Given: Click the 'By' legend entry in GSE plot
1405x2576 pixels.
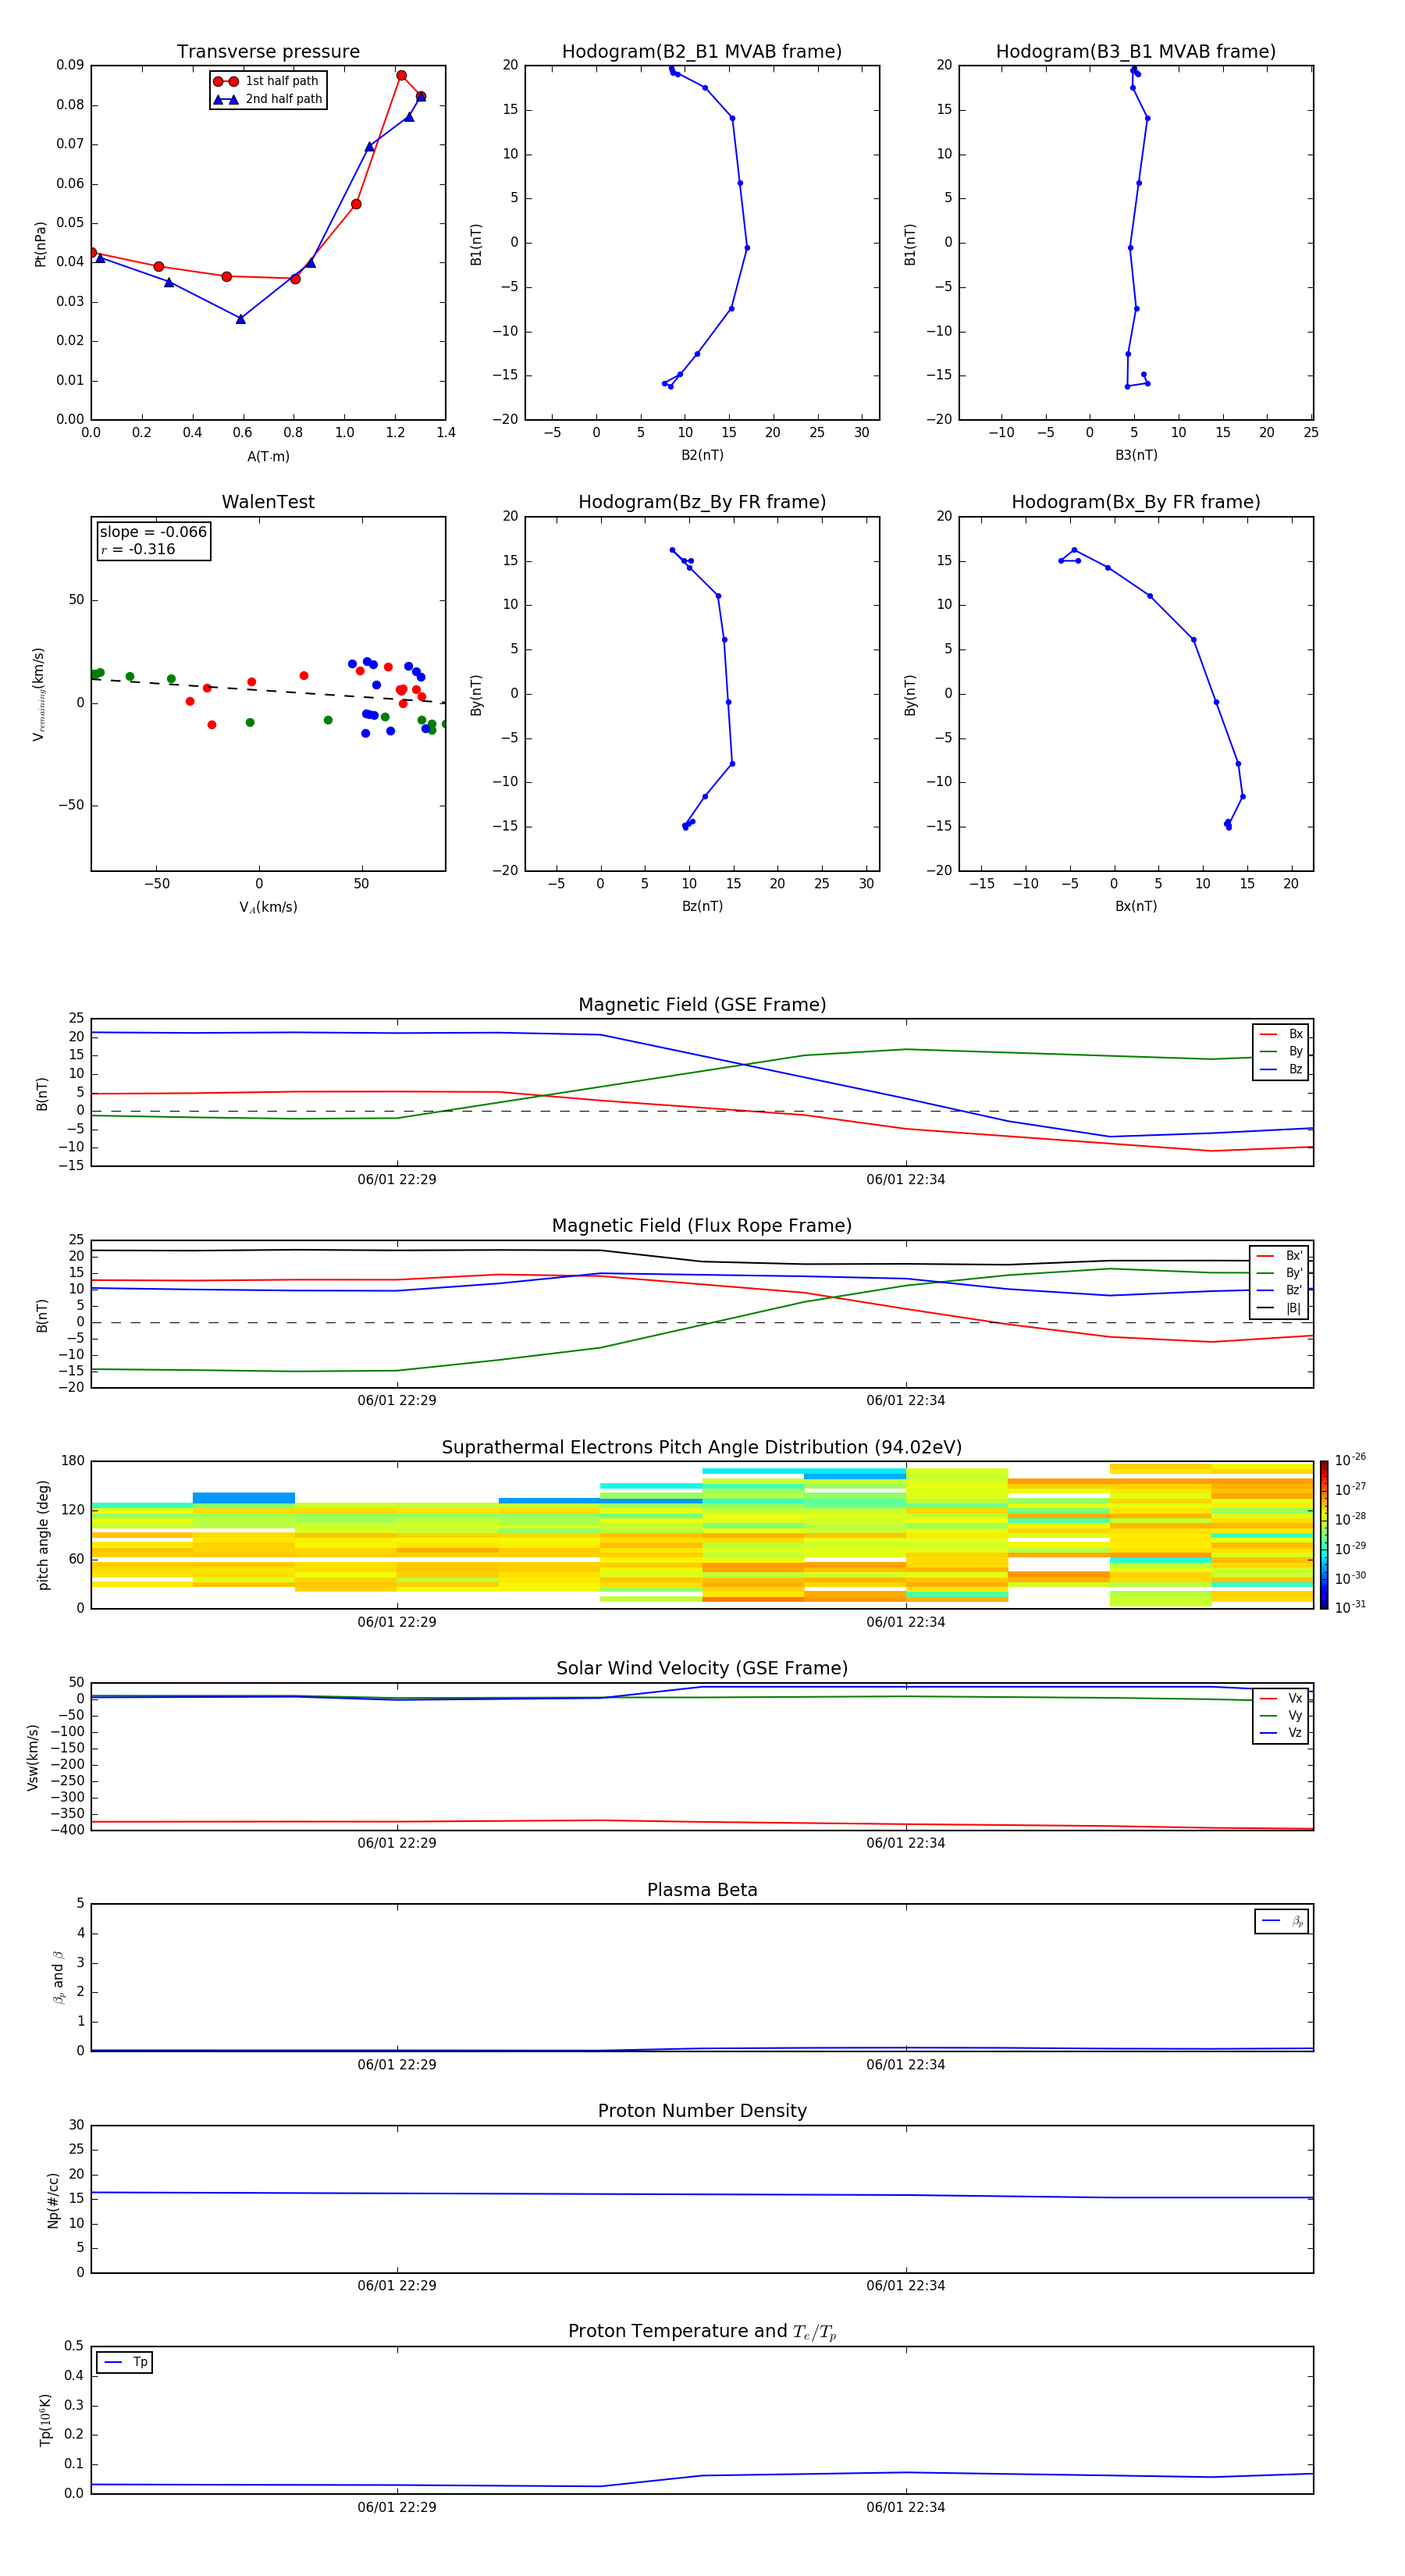Looking at the screenshot, I should pyautogui.click(x=1282, y=1051).
